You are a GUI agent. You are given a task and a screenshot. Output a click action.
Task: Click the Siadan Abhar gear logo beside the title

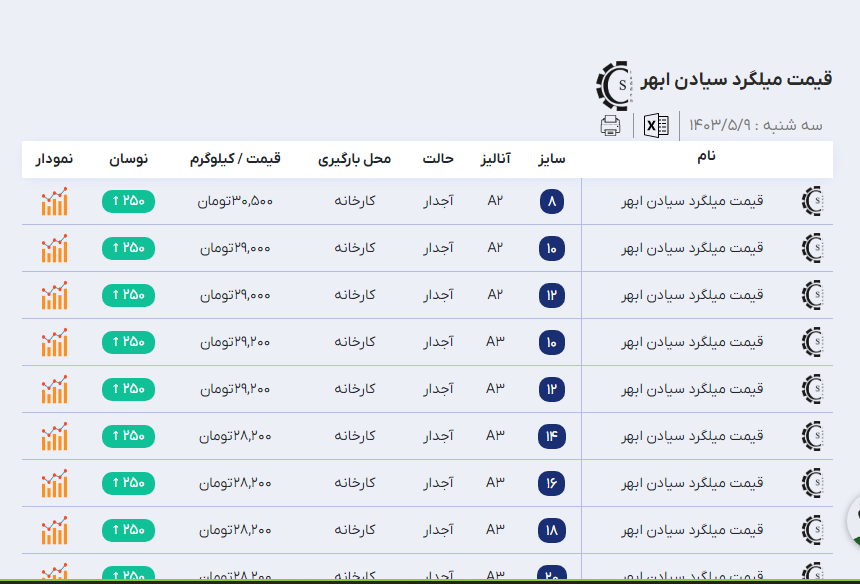point(613,84)
